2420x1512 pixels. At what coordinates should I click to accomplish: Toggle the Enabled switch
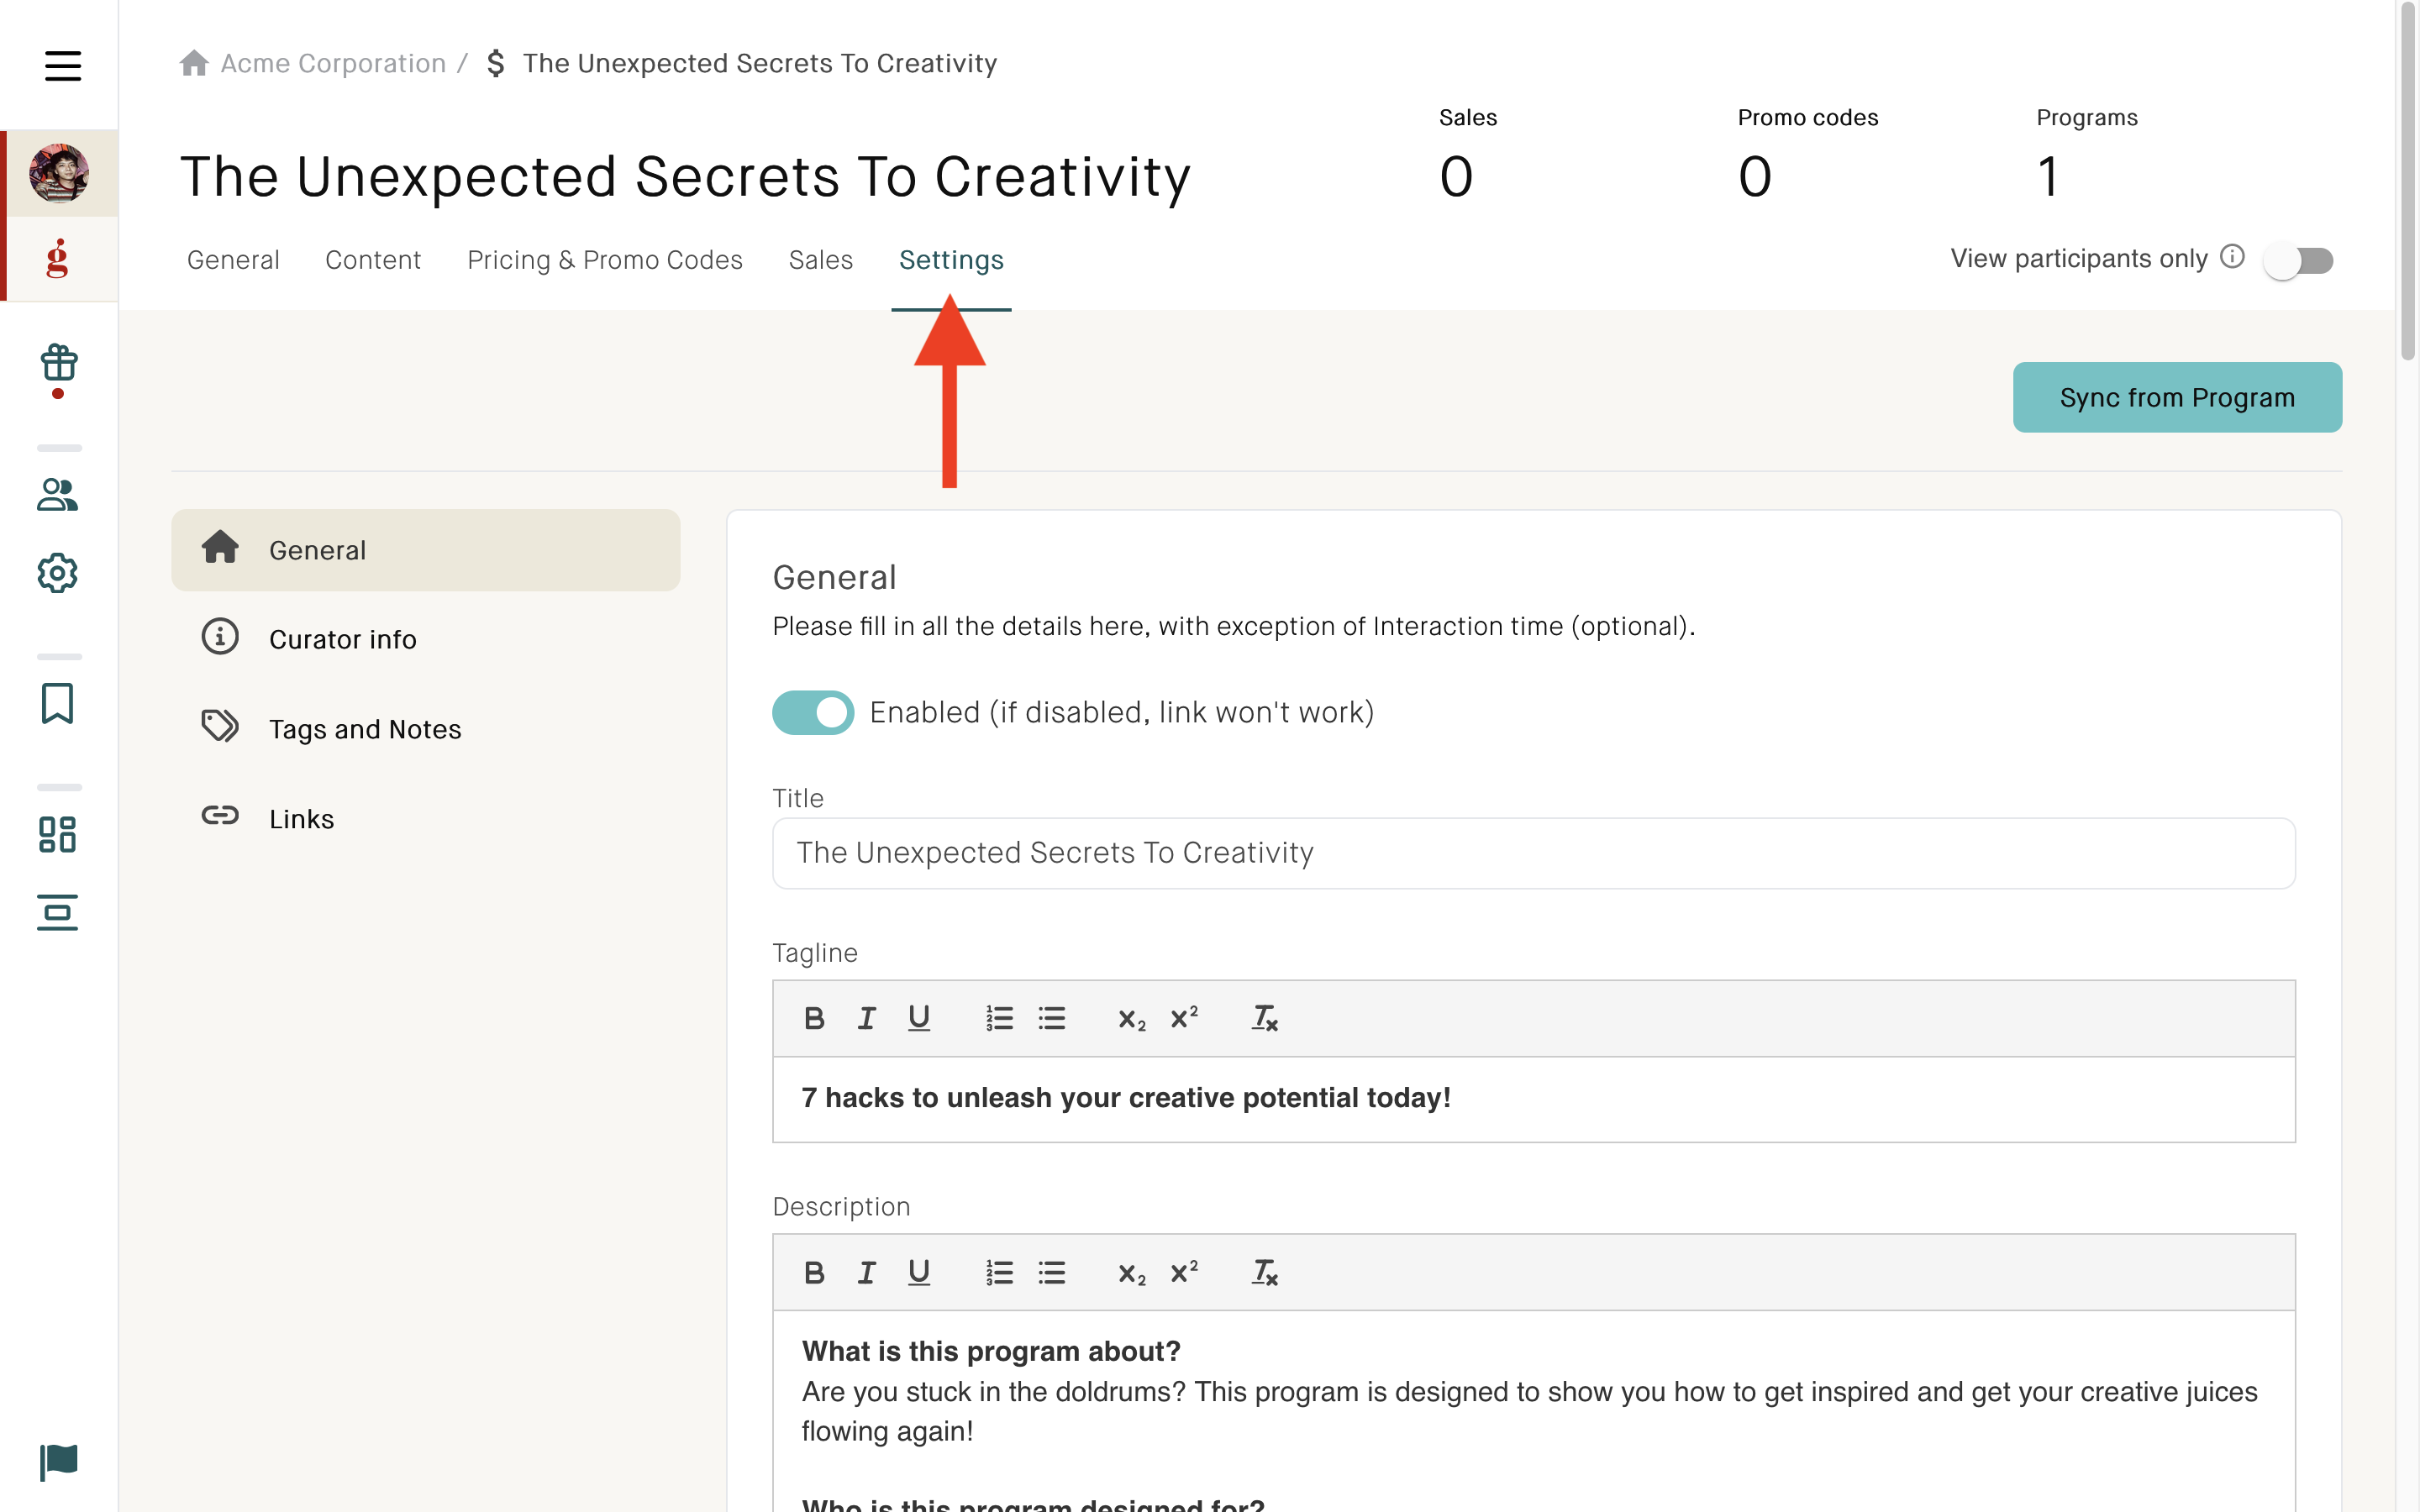813,712
